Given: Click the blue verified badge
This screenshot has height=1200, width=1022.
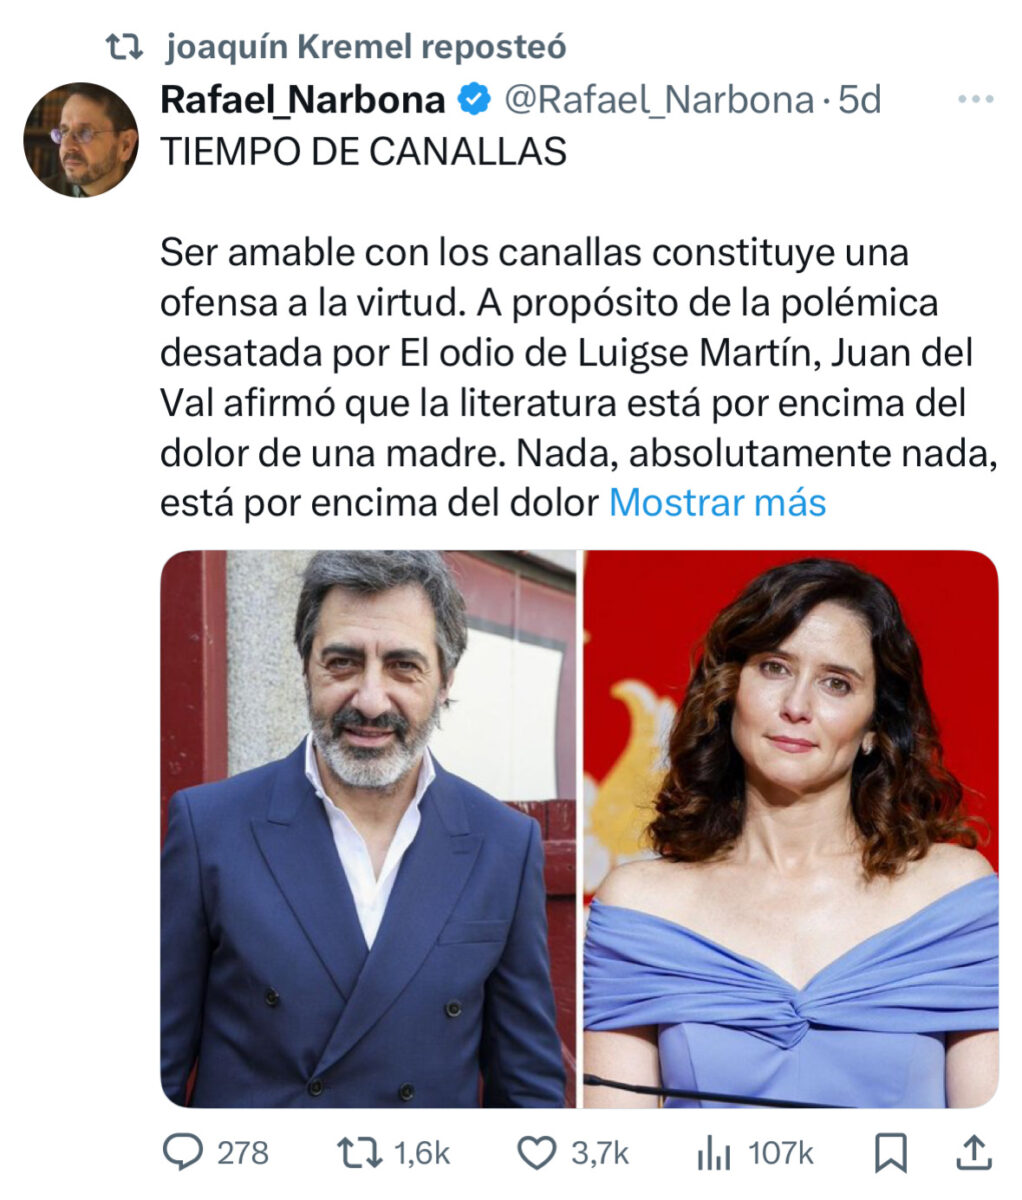Looking at the screenshot, I should pyautogui.click(x=475, y=100).
